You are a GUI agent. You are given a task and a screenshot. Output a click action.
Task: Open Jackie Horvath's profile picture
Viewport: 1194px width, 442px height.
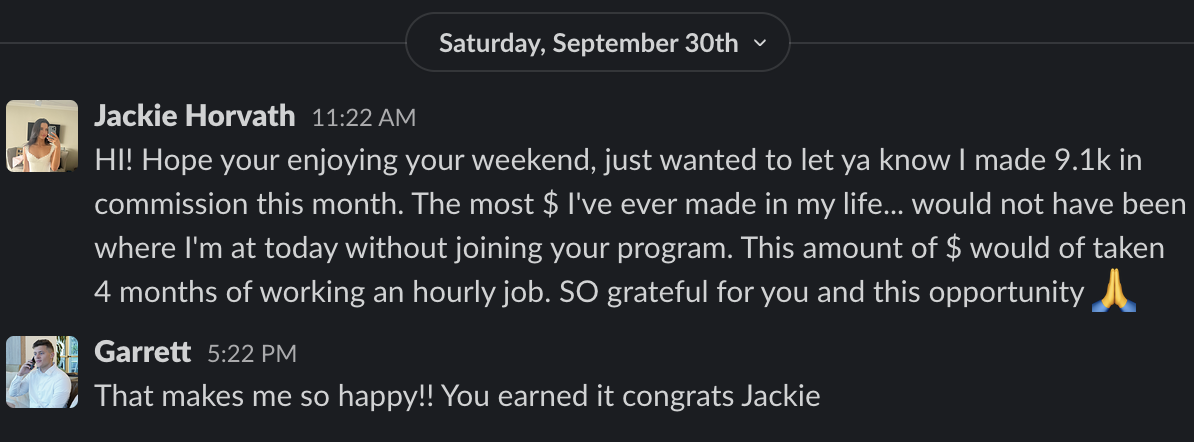(x=42, y=136)
